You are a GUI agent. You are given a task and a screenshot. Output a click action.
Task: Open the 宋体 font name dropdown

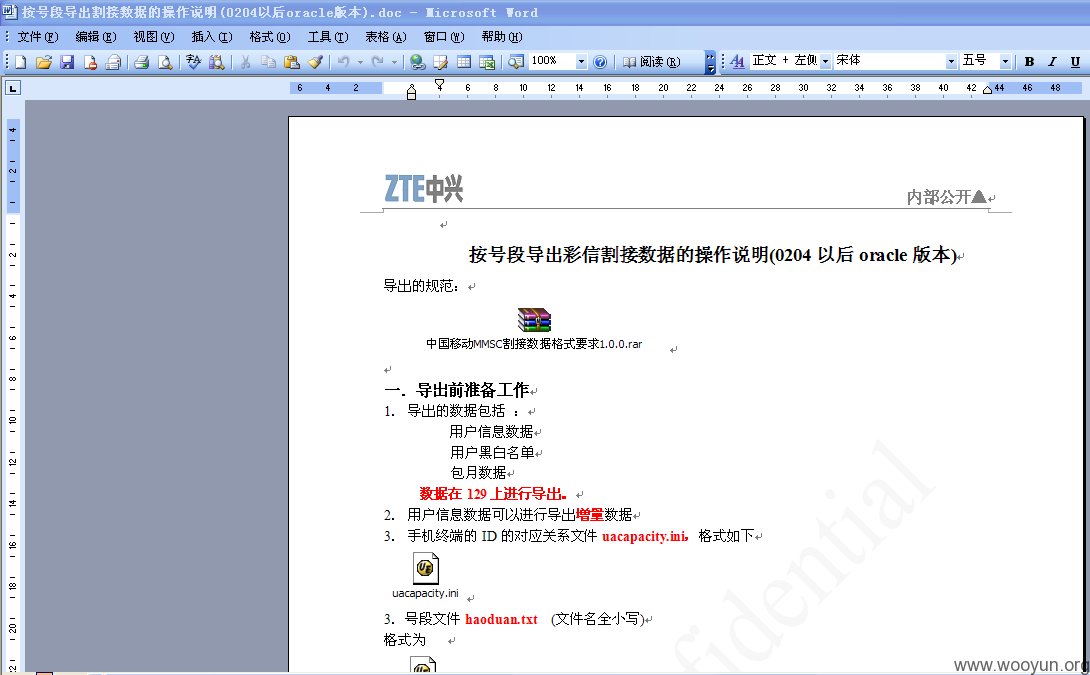(952, 62)
